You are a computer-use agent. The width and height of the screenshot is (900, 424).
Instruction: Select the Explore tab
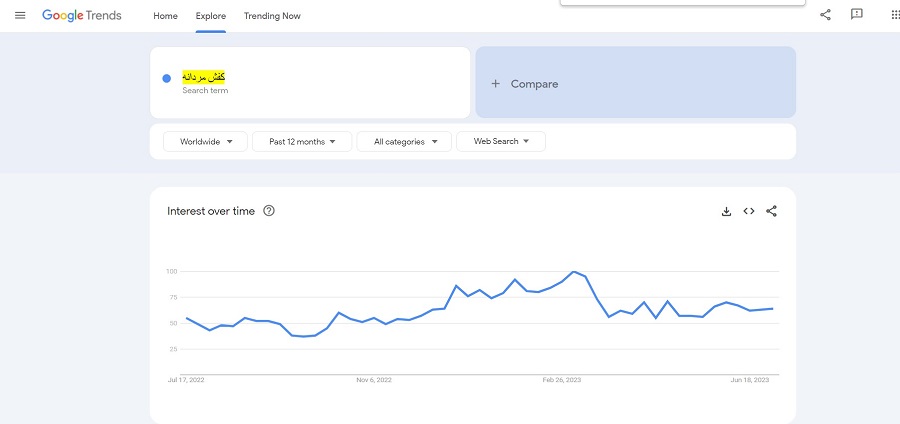[x=211, y=16]
